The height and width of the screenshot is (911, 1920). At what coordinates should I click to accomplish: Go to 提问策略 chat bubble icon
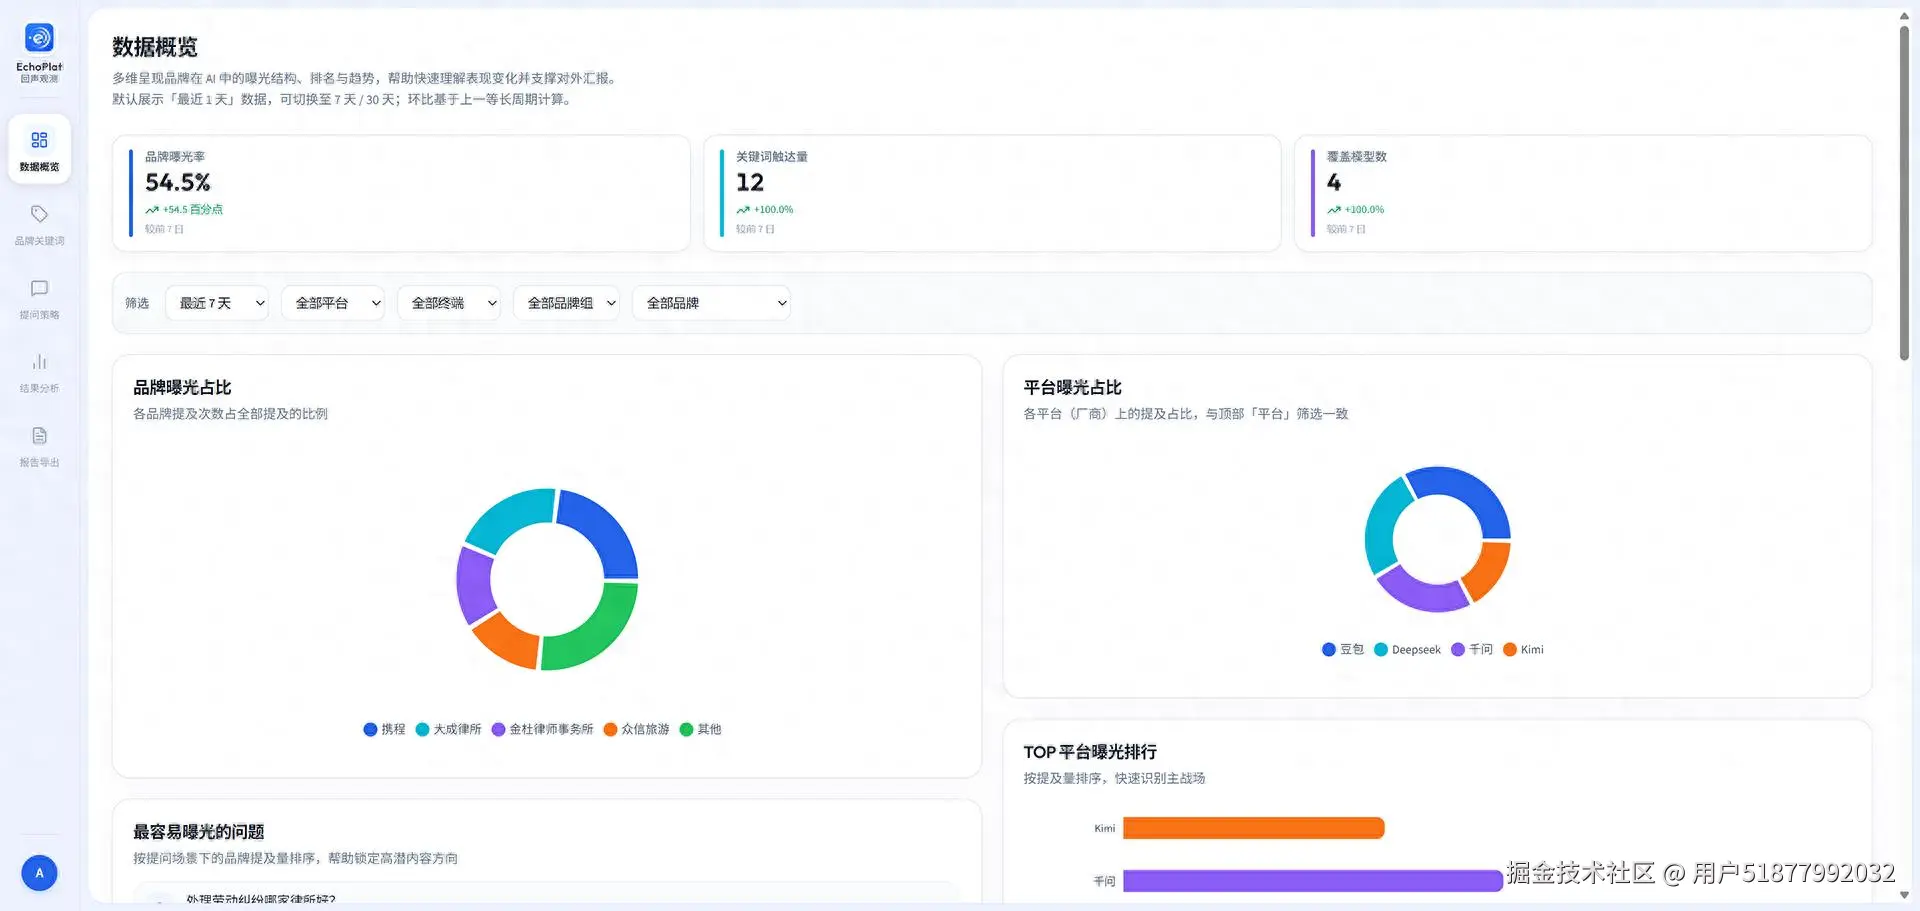tap(39, 288)
